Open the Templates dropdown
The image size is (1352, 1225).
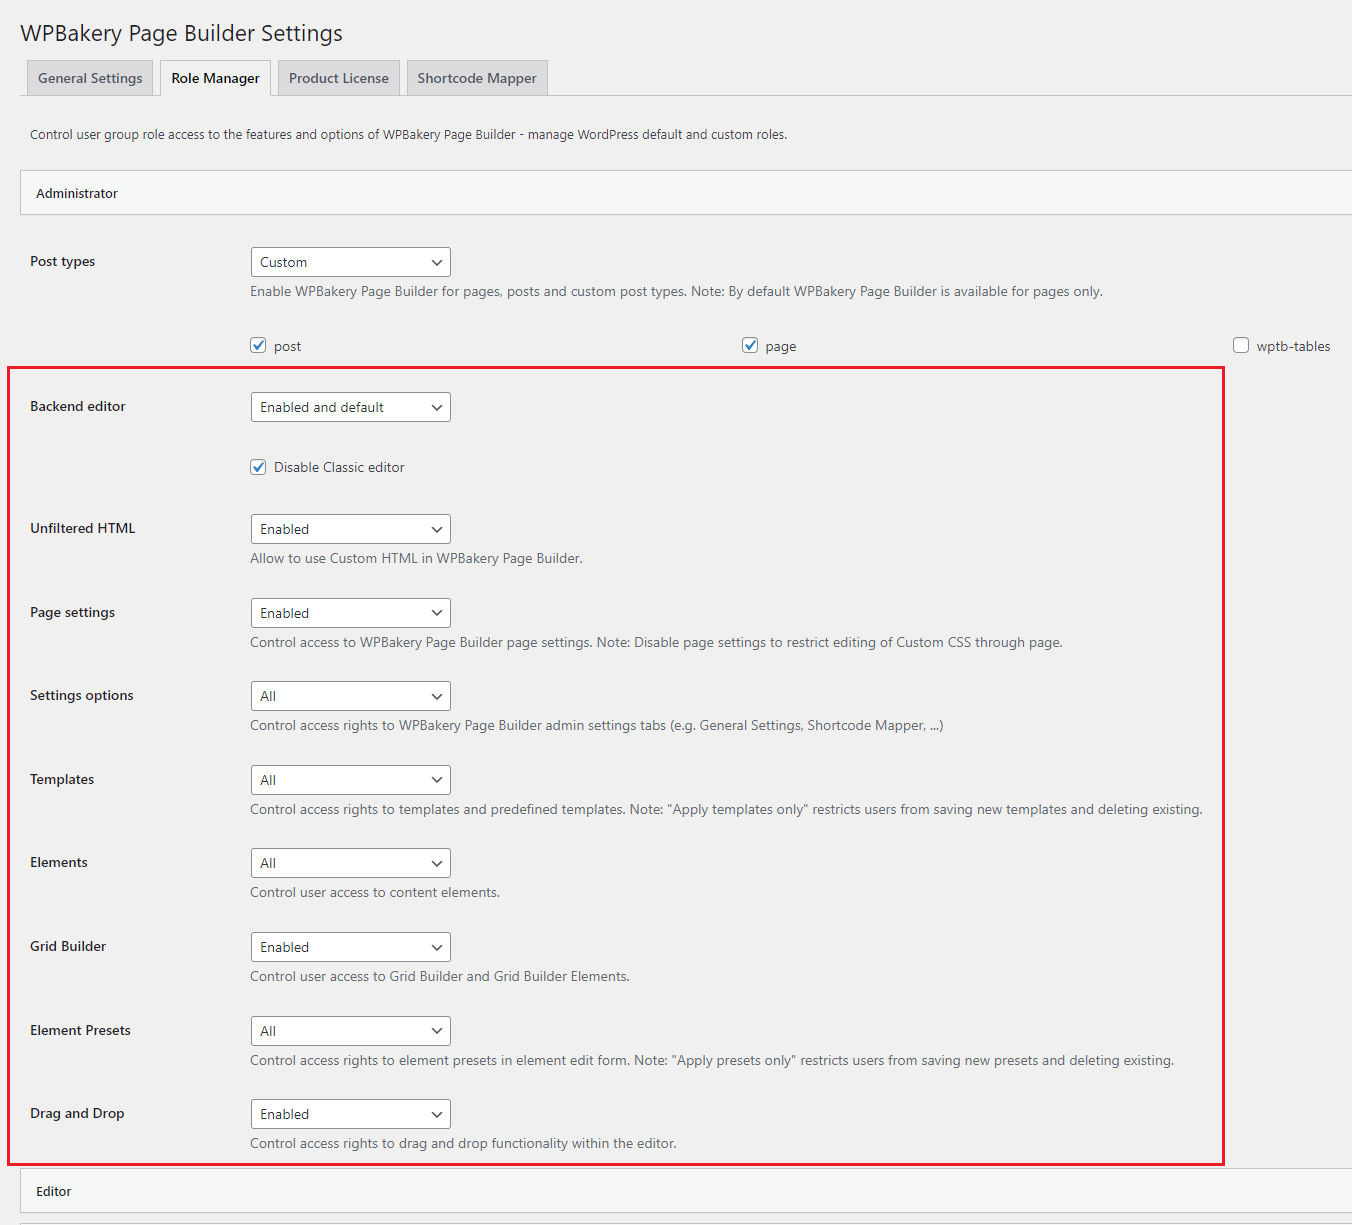pos(350,780)
